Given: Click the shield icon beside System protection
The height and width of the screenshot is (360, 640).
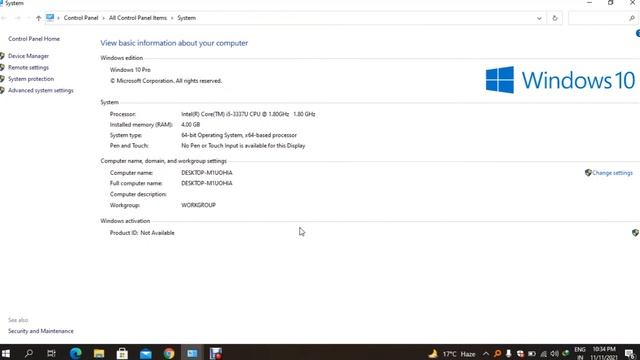Looking at the screenshot, I should pyautogui.click(x=2, y=79).
